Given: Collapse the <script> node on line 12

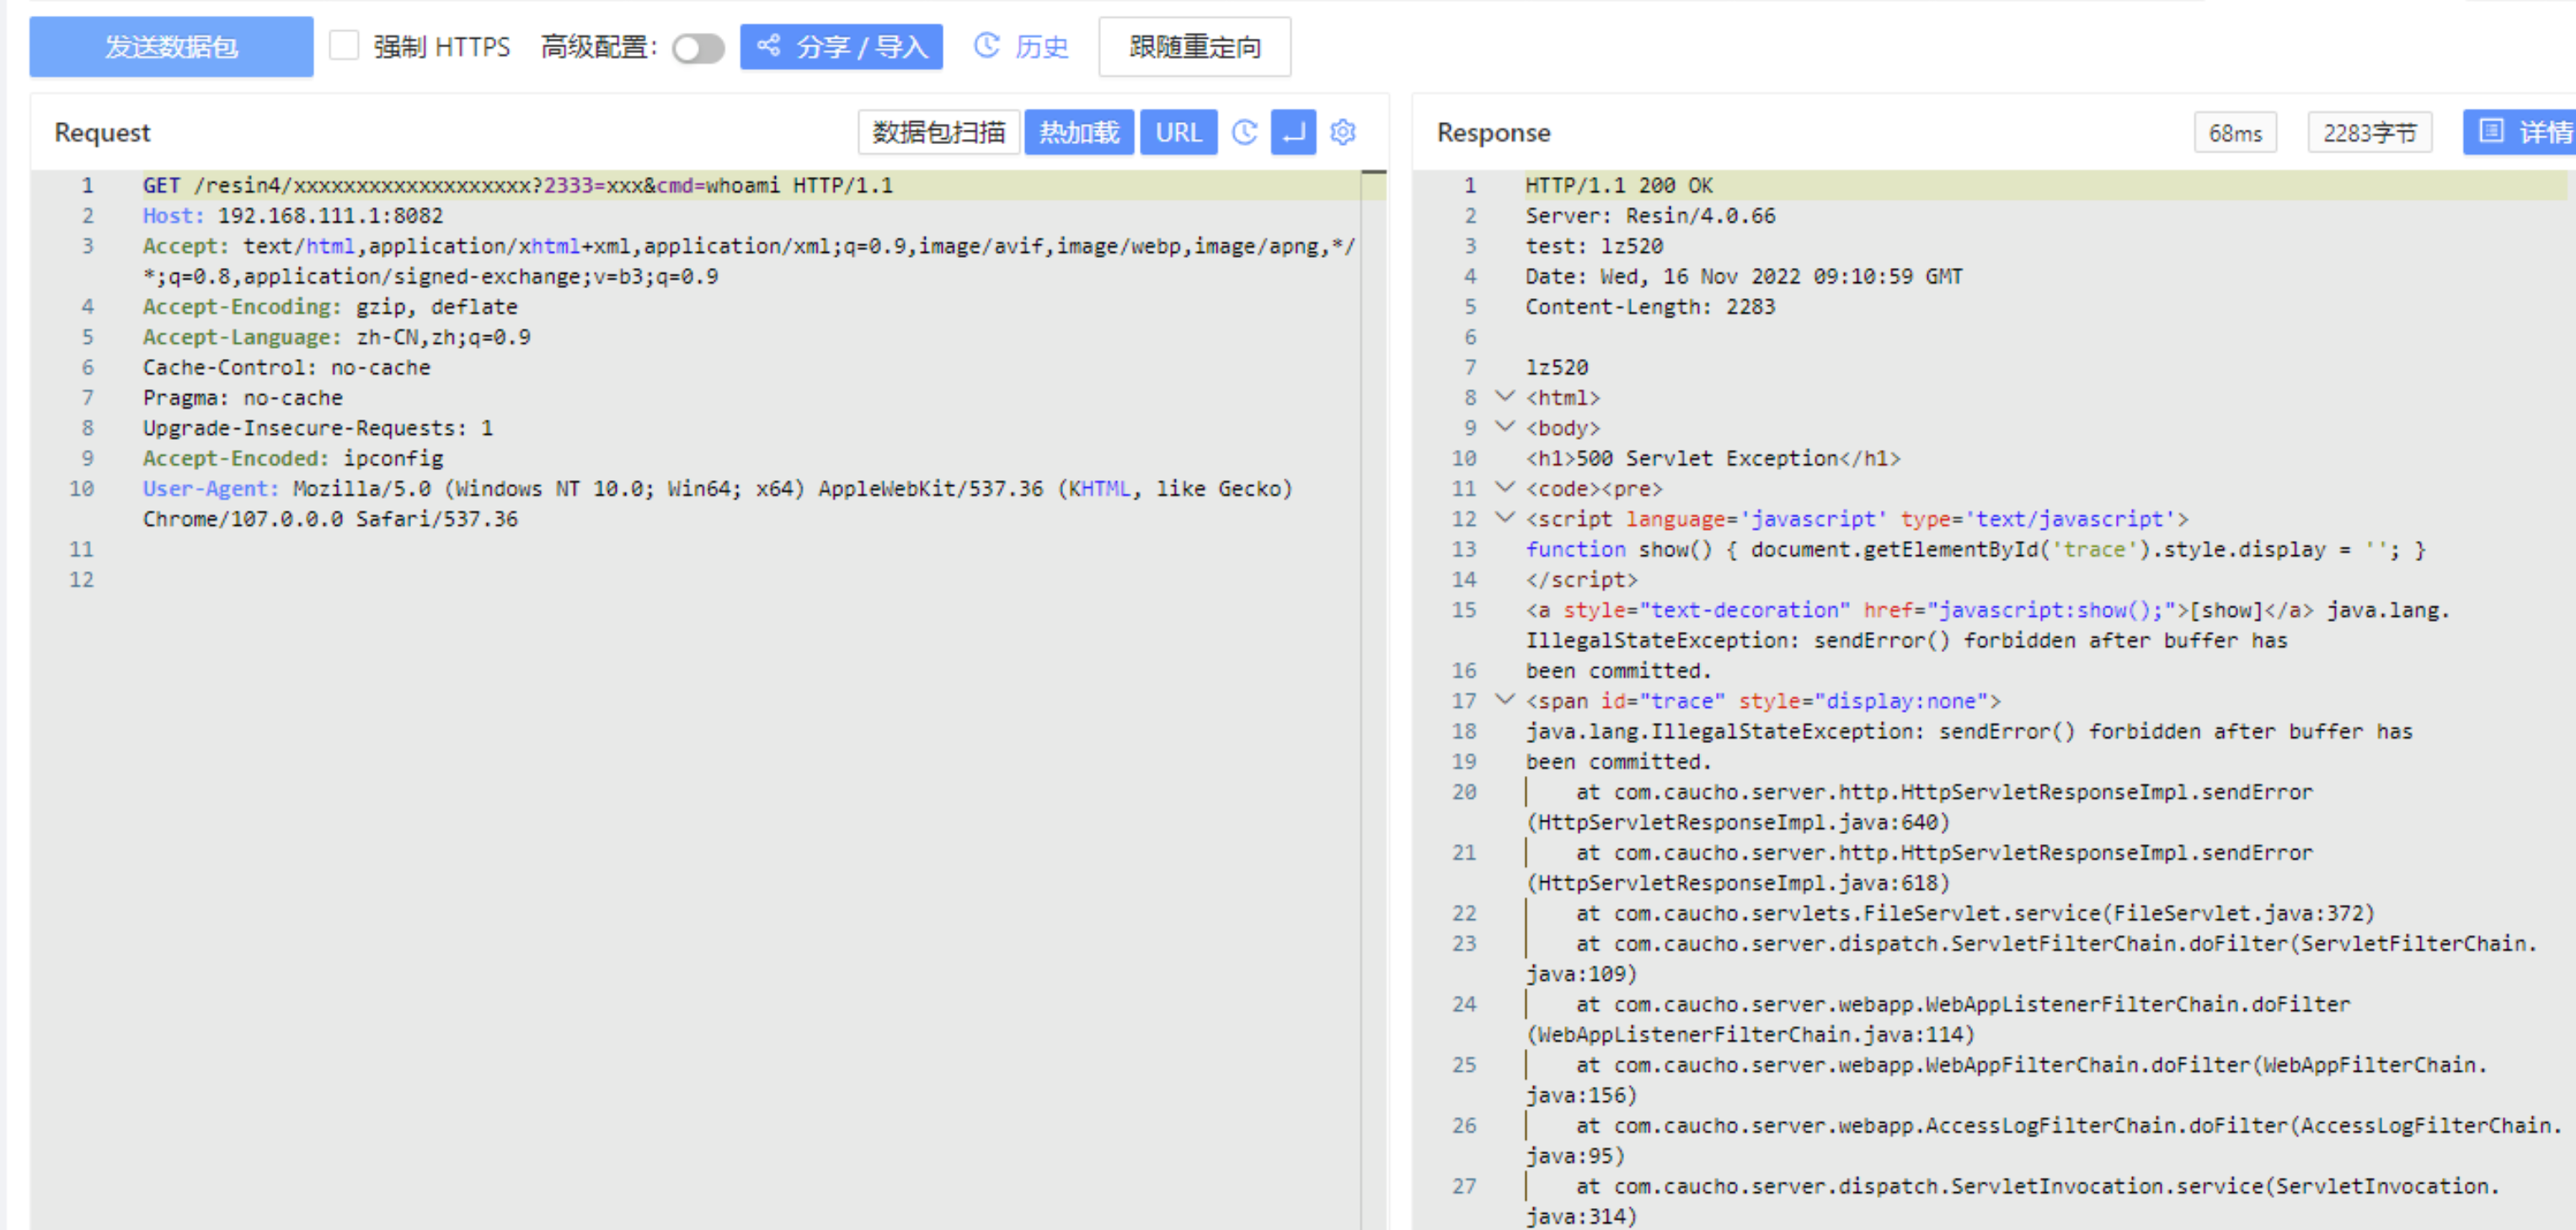Looking at the screenshot, I should 1504,518.
